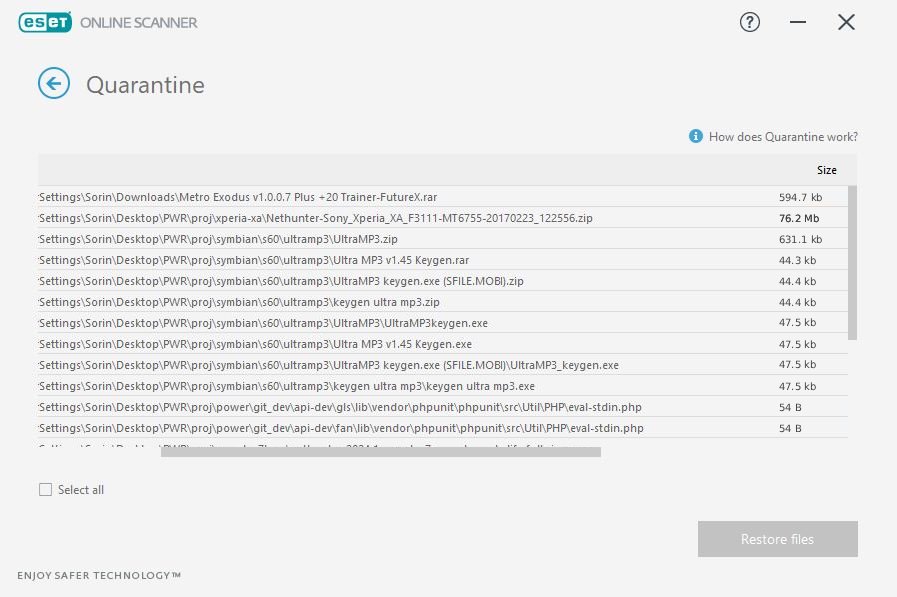This screenshot has height=597, width=897.
Task: Click the 44.3 kb size value
Action: 797,260
